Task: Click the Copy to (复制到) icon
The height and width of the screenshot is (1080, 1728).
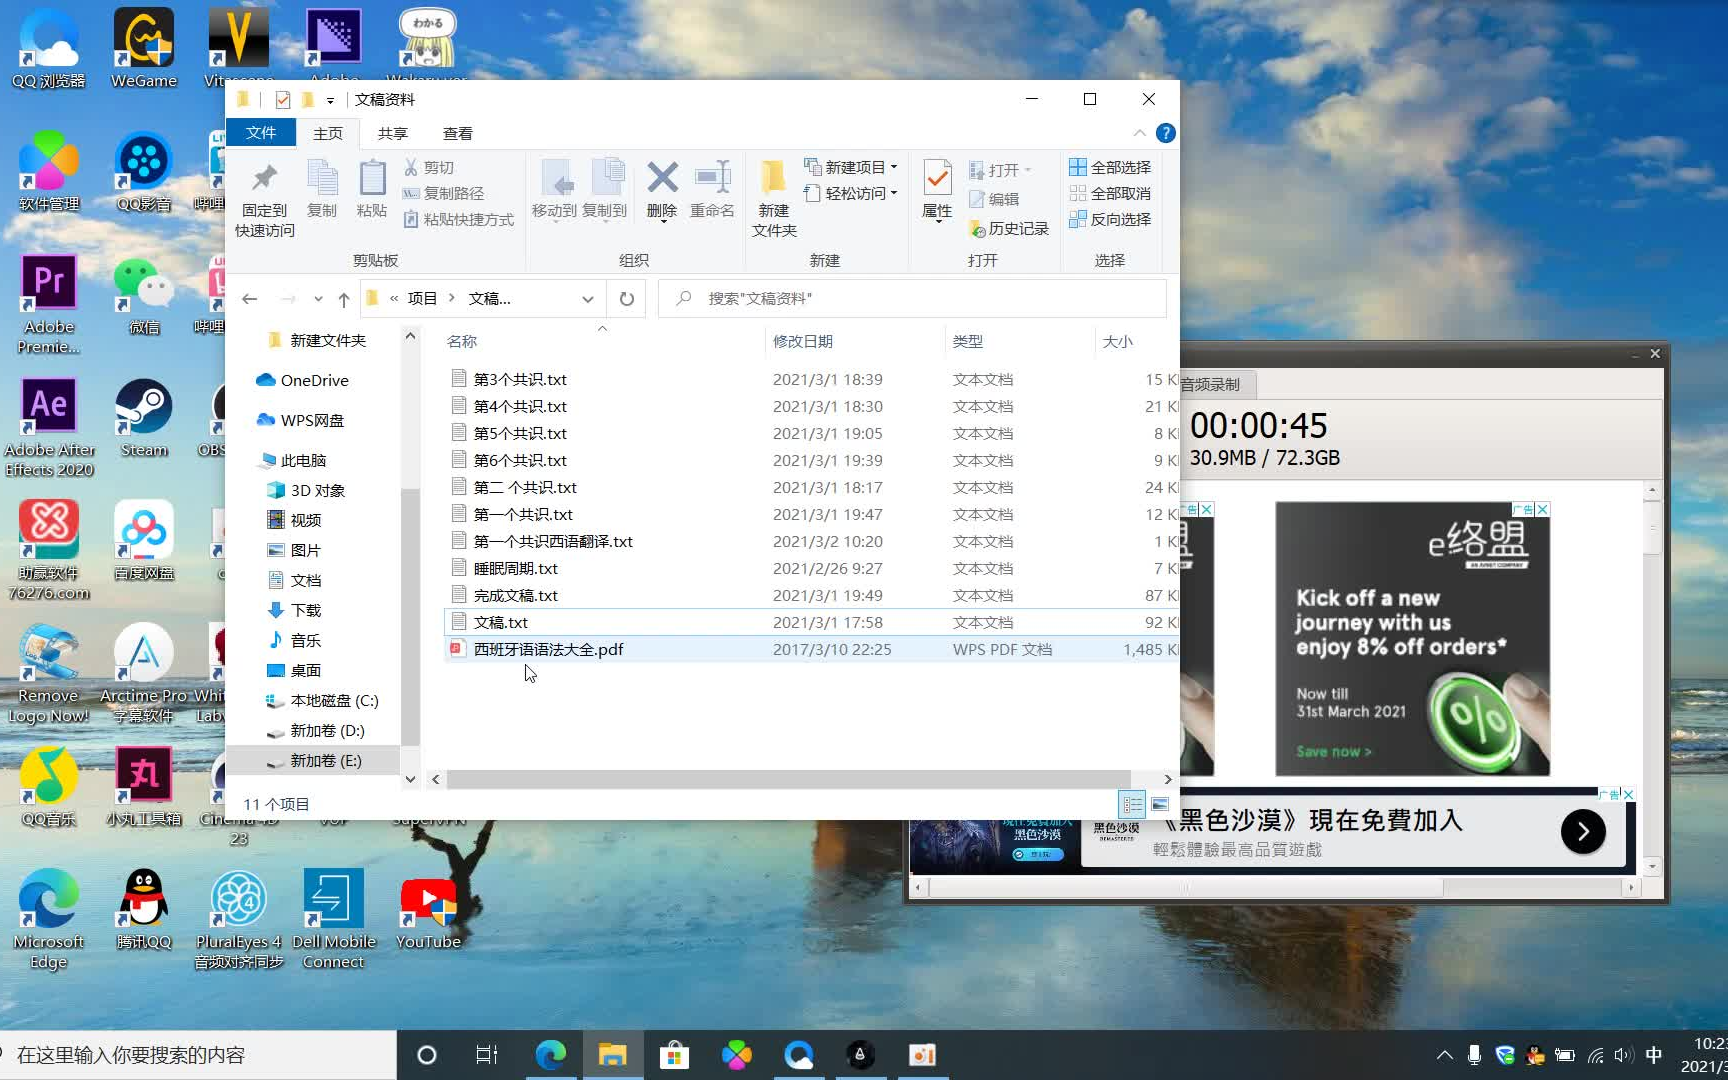Action: (x=605, y=188)
